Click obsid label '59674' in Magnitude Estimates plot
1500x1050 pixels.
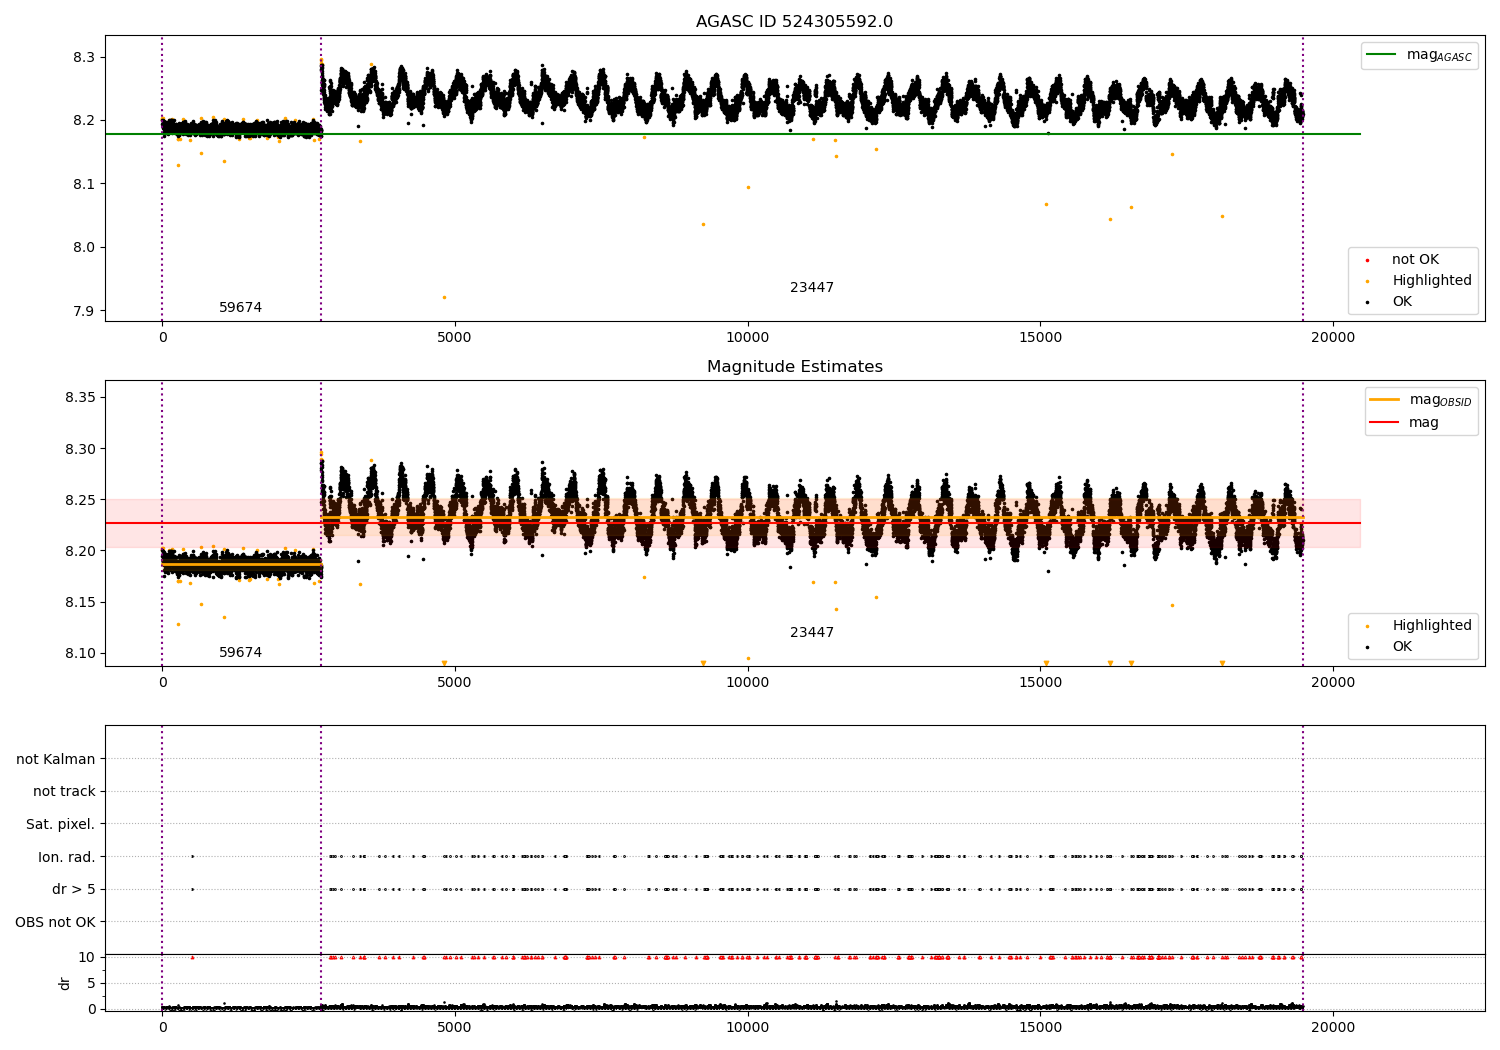(240, 653)
